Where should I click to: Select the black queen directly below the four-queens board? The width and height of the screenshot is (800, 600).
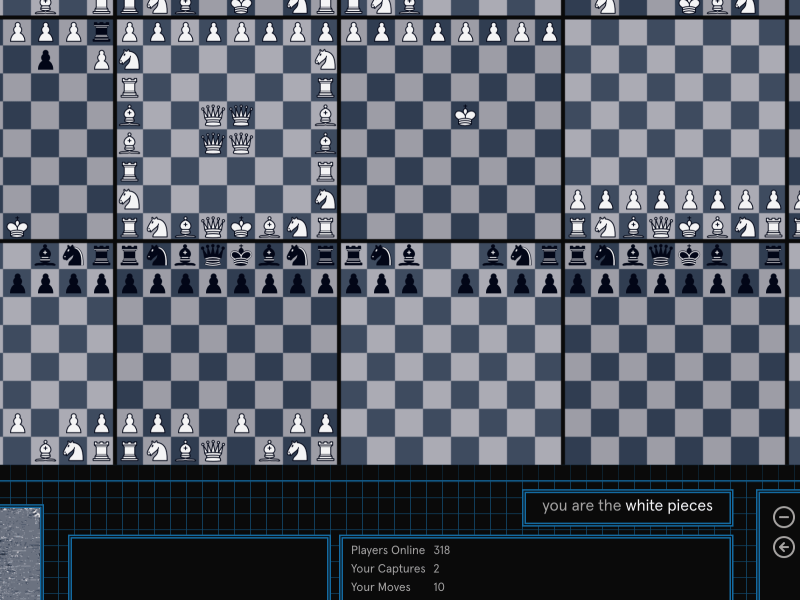tap(213, 256)
